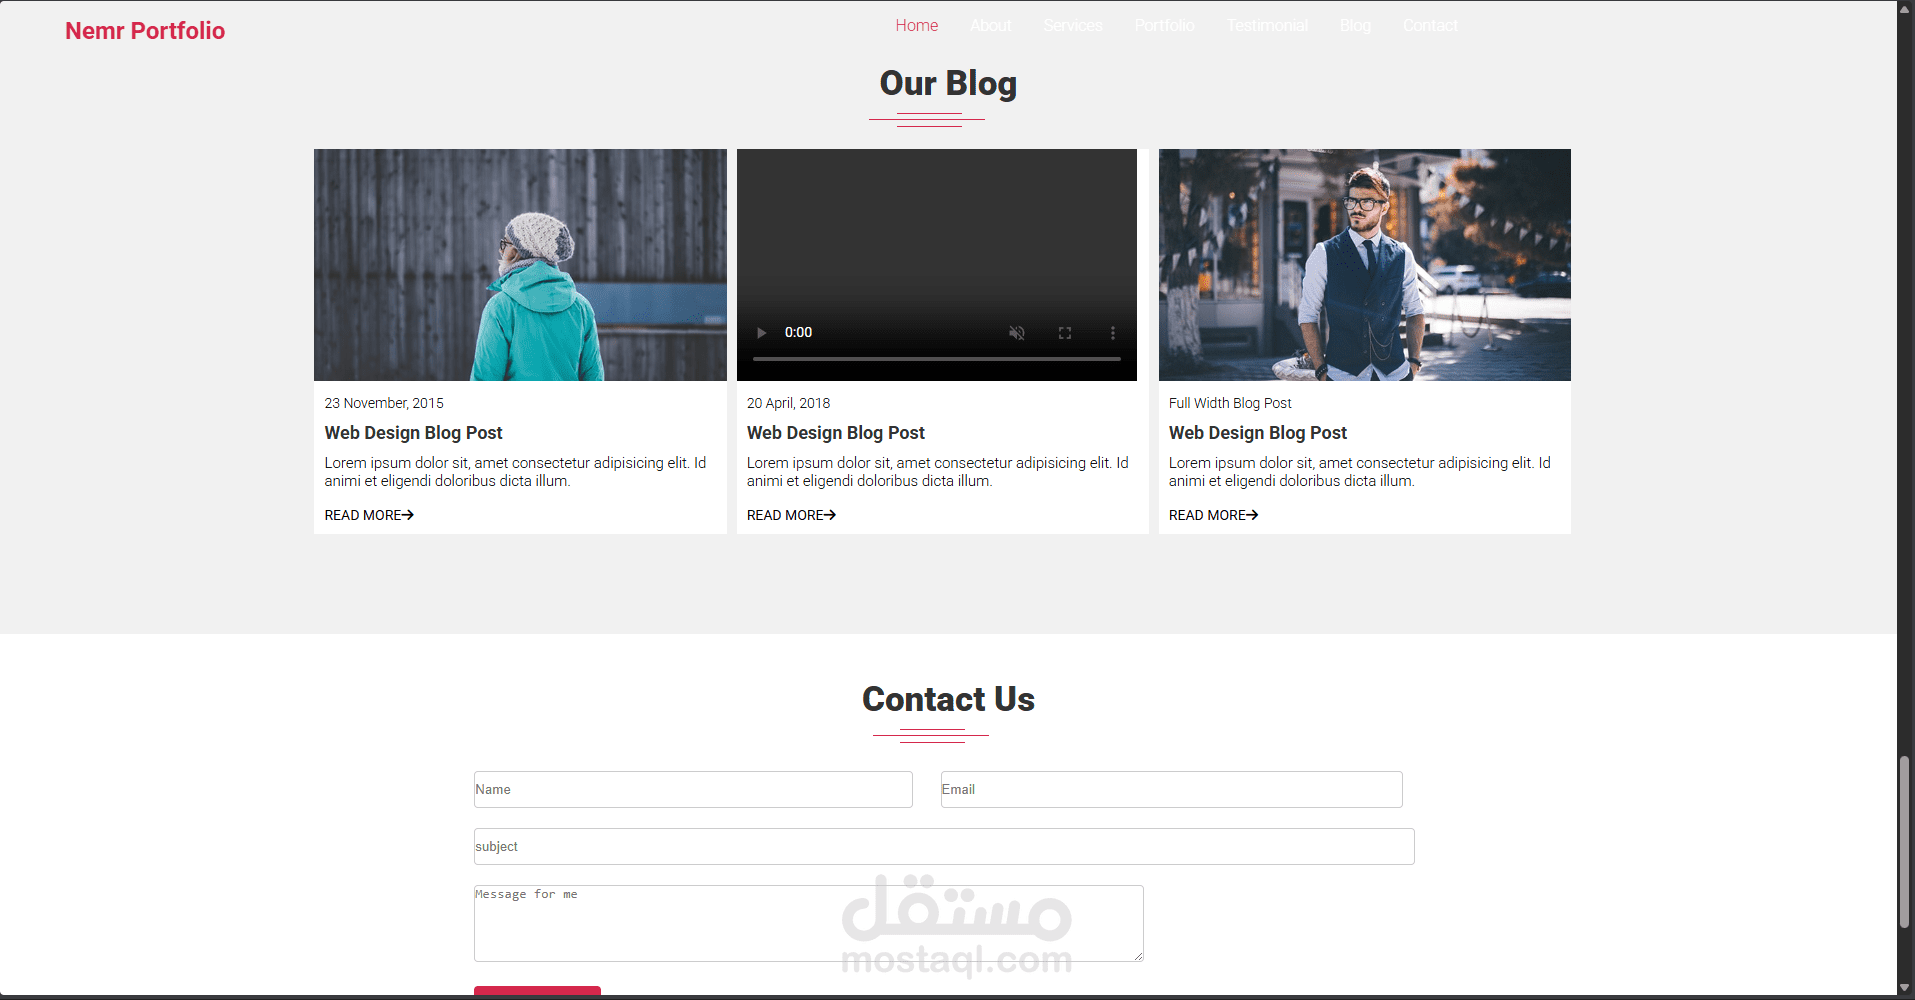Open the man in vest image
Image resolution: width=1915 pixels, height=1000 pixels.
(1365, 265)
